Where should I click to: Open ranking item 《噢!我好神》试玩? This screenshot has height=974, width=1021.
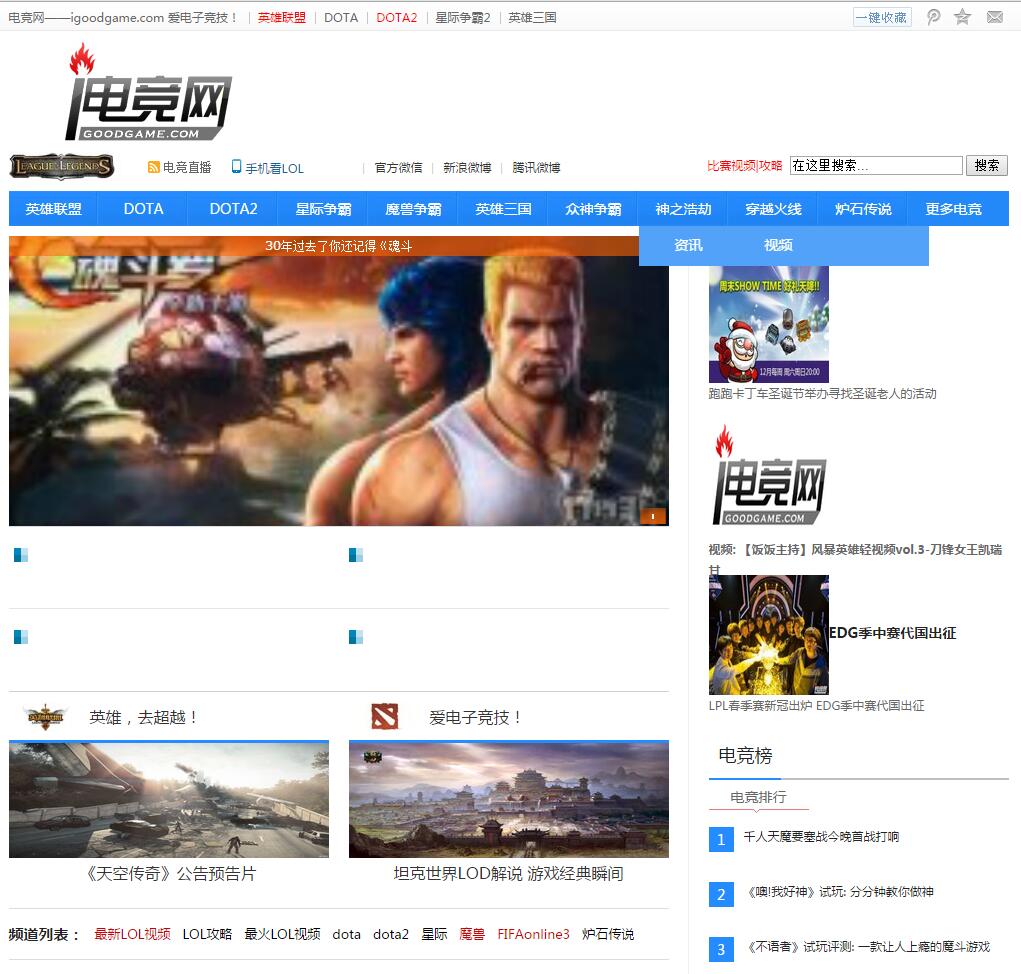(x=840, y=892)
